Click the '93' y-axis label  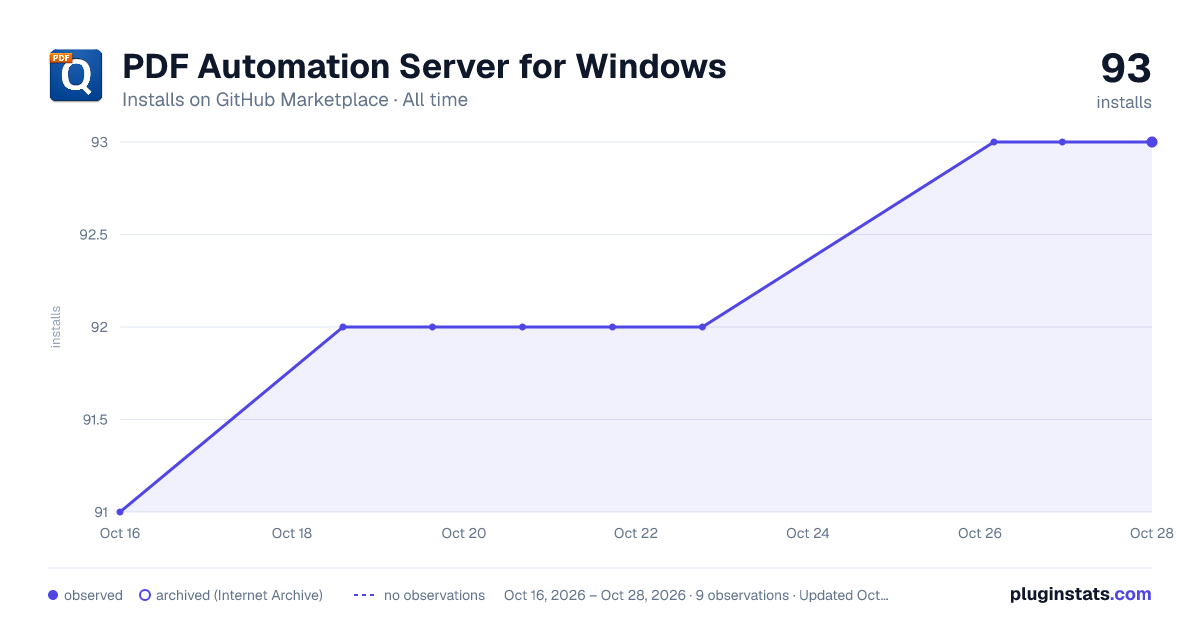tap(100, 142)
